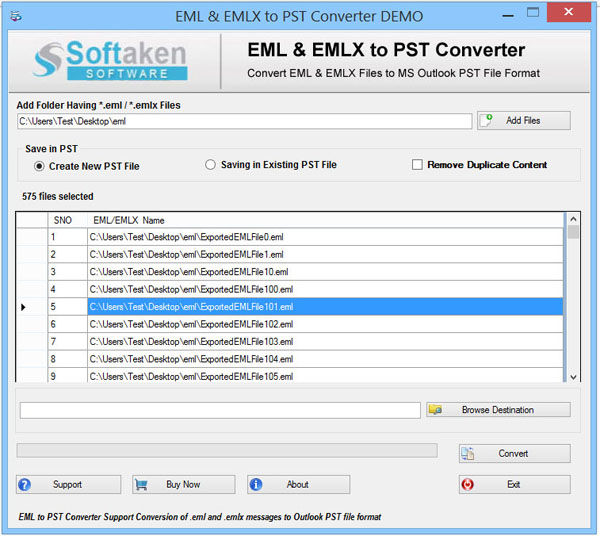
Task: Click the Add Files button label
Action: tap(523, 120)
